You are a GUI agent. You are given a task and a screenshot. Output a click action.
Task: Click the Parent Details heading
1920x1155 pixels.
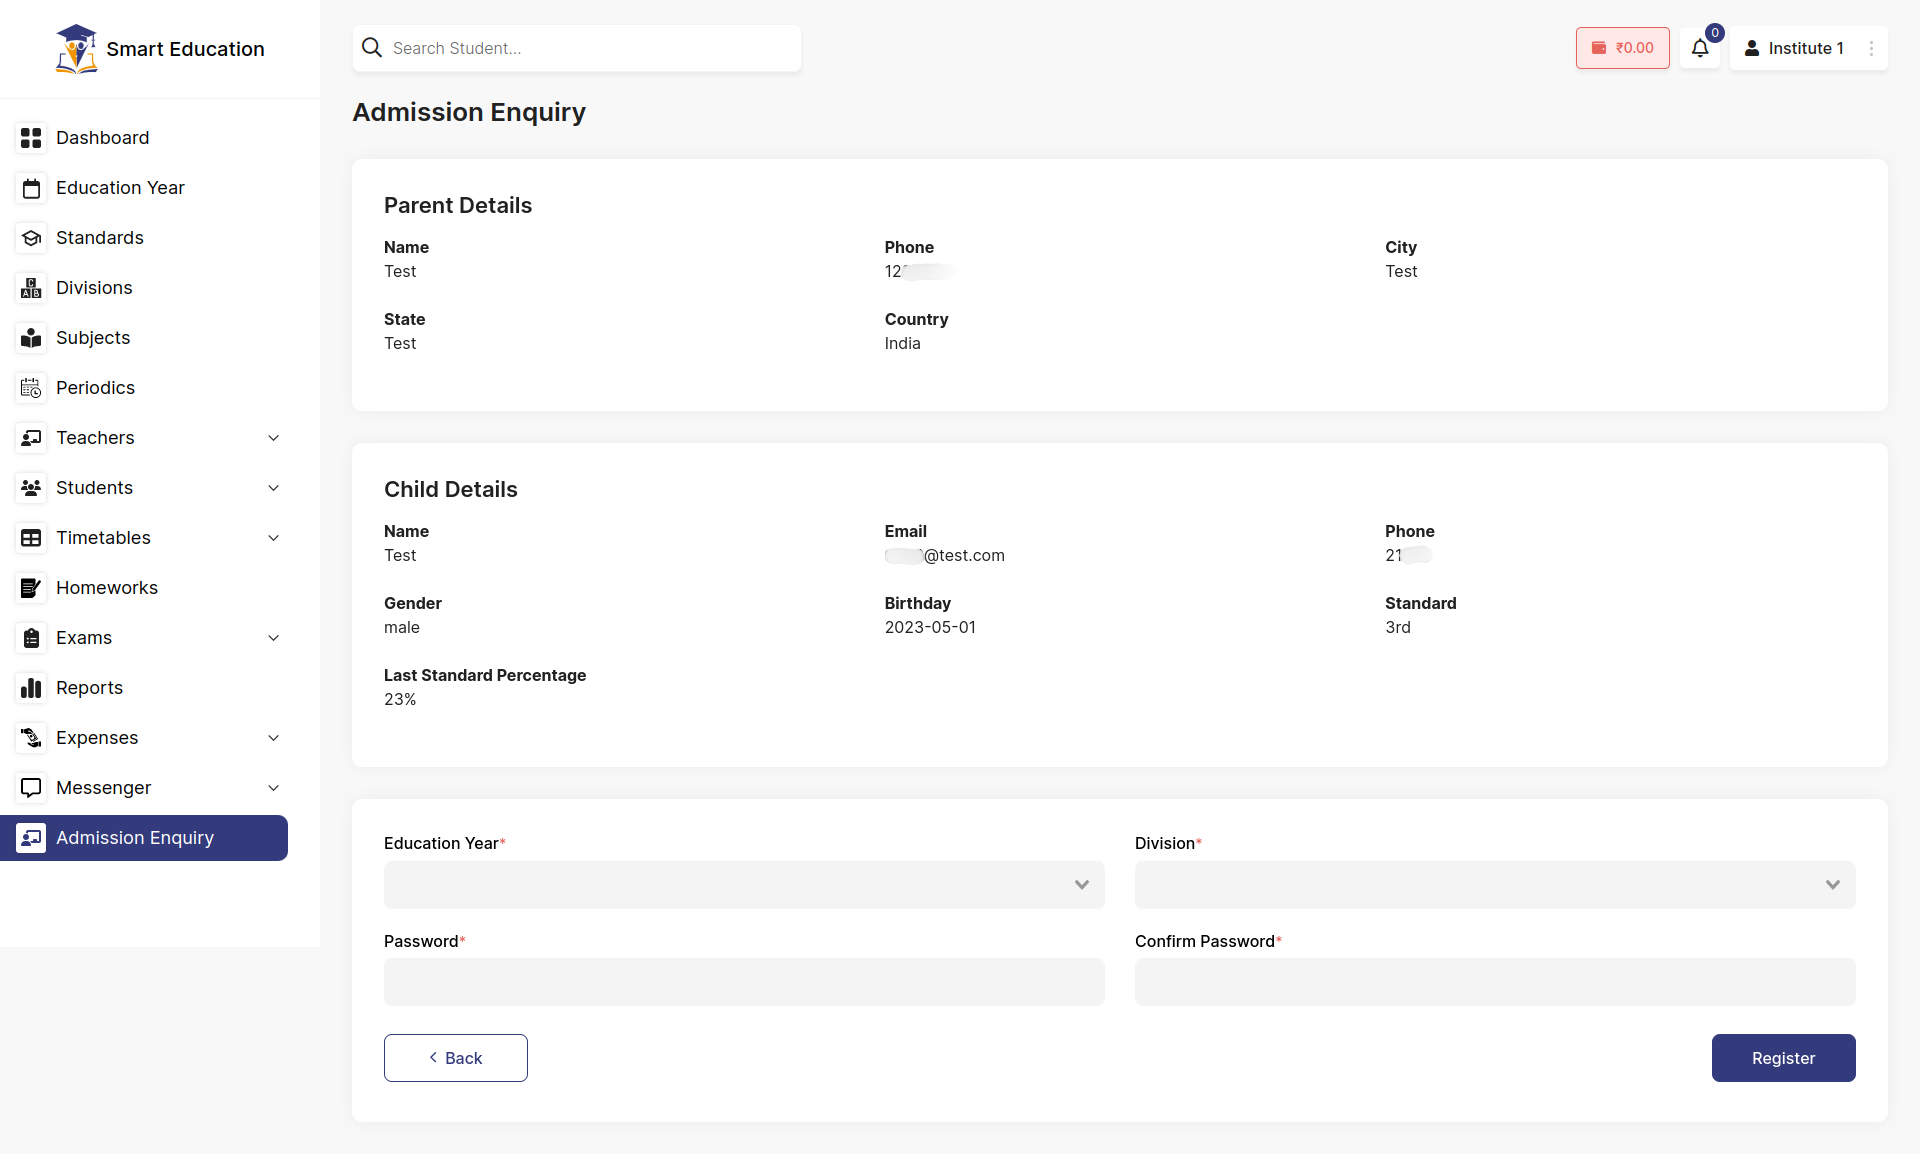[x=458, y=205]
